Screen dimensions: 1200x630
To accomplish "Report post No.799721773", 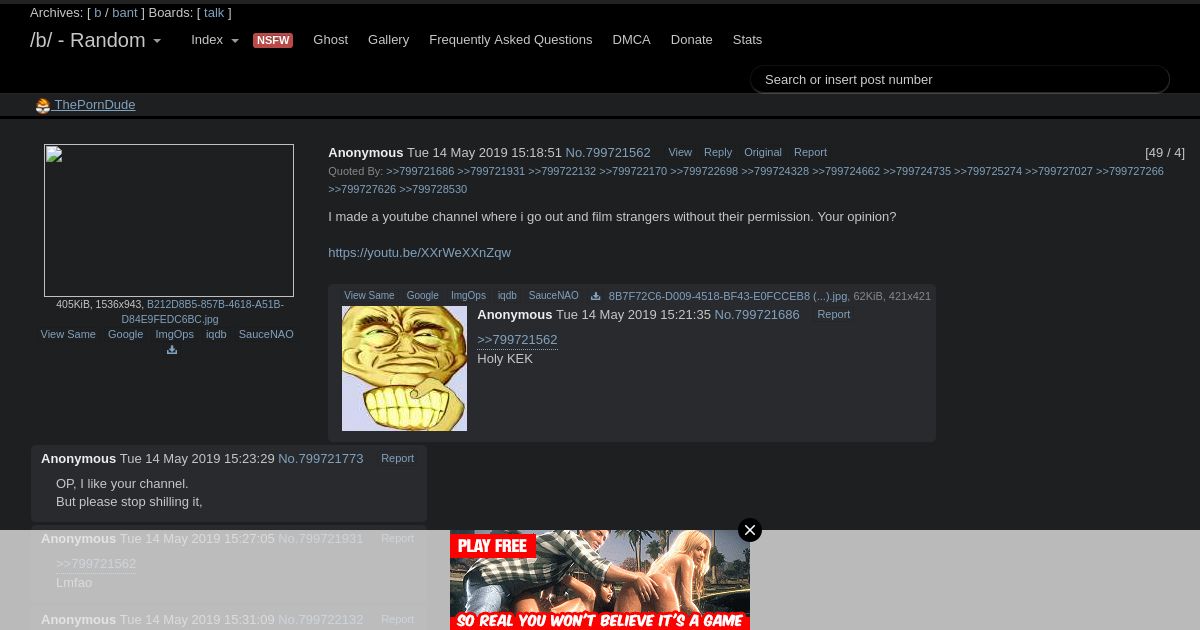I will tap(397, 458).
